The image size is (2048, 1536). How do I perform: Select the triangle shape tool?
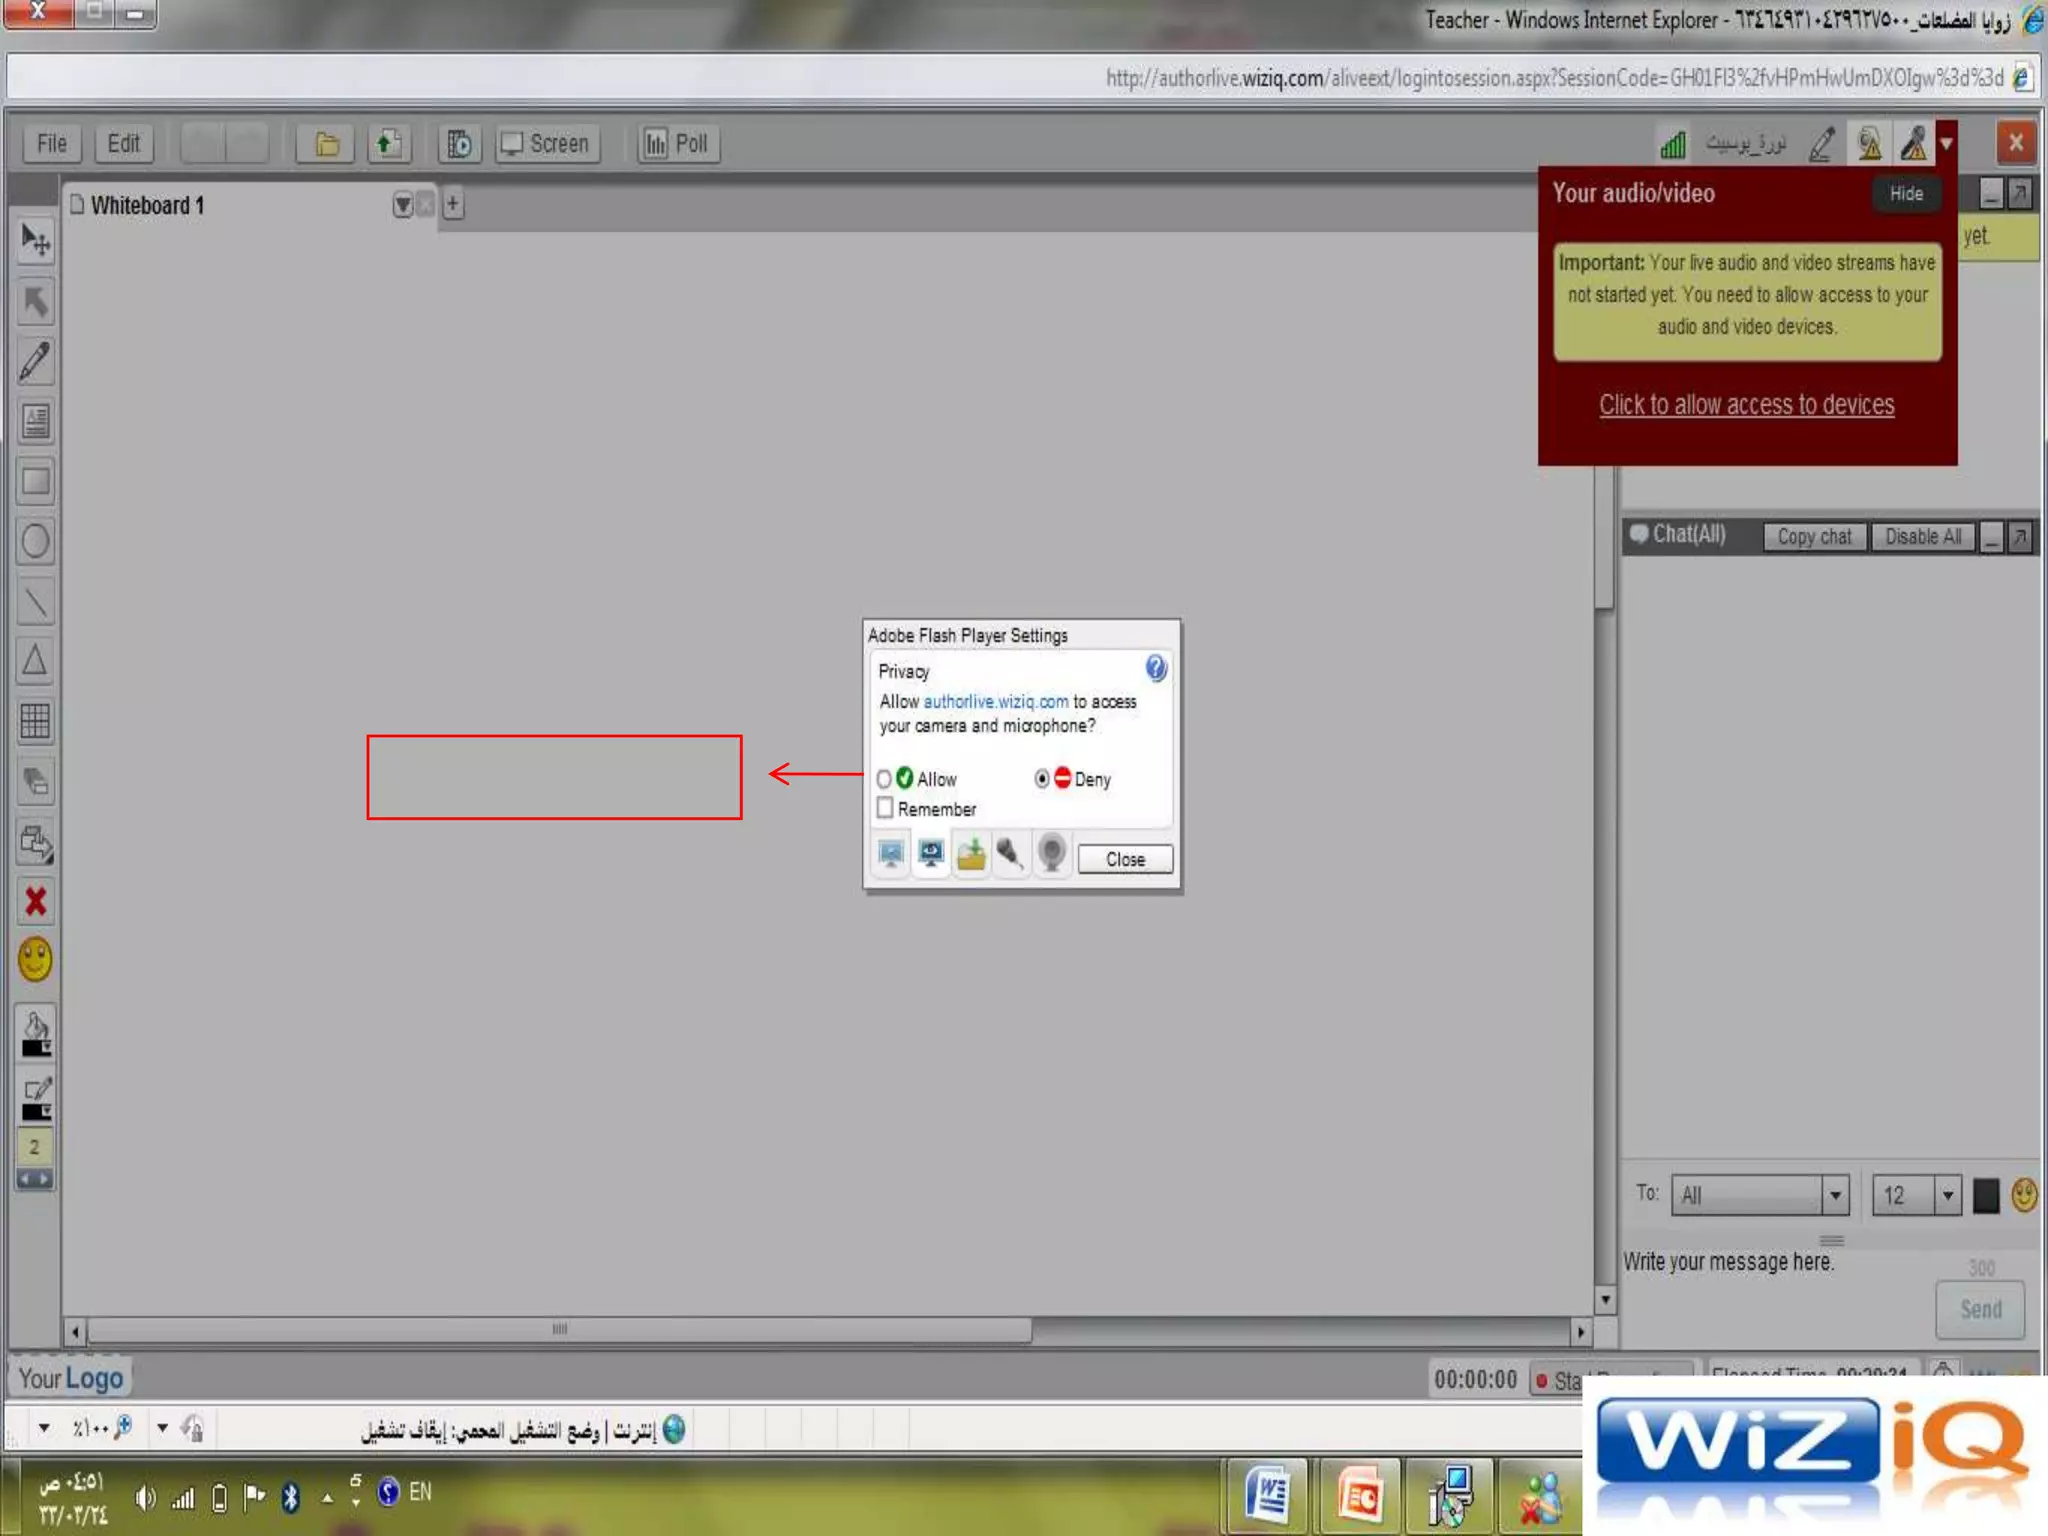click(35, 661)
